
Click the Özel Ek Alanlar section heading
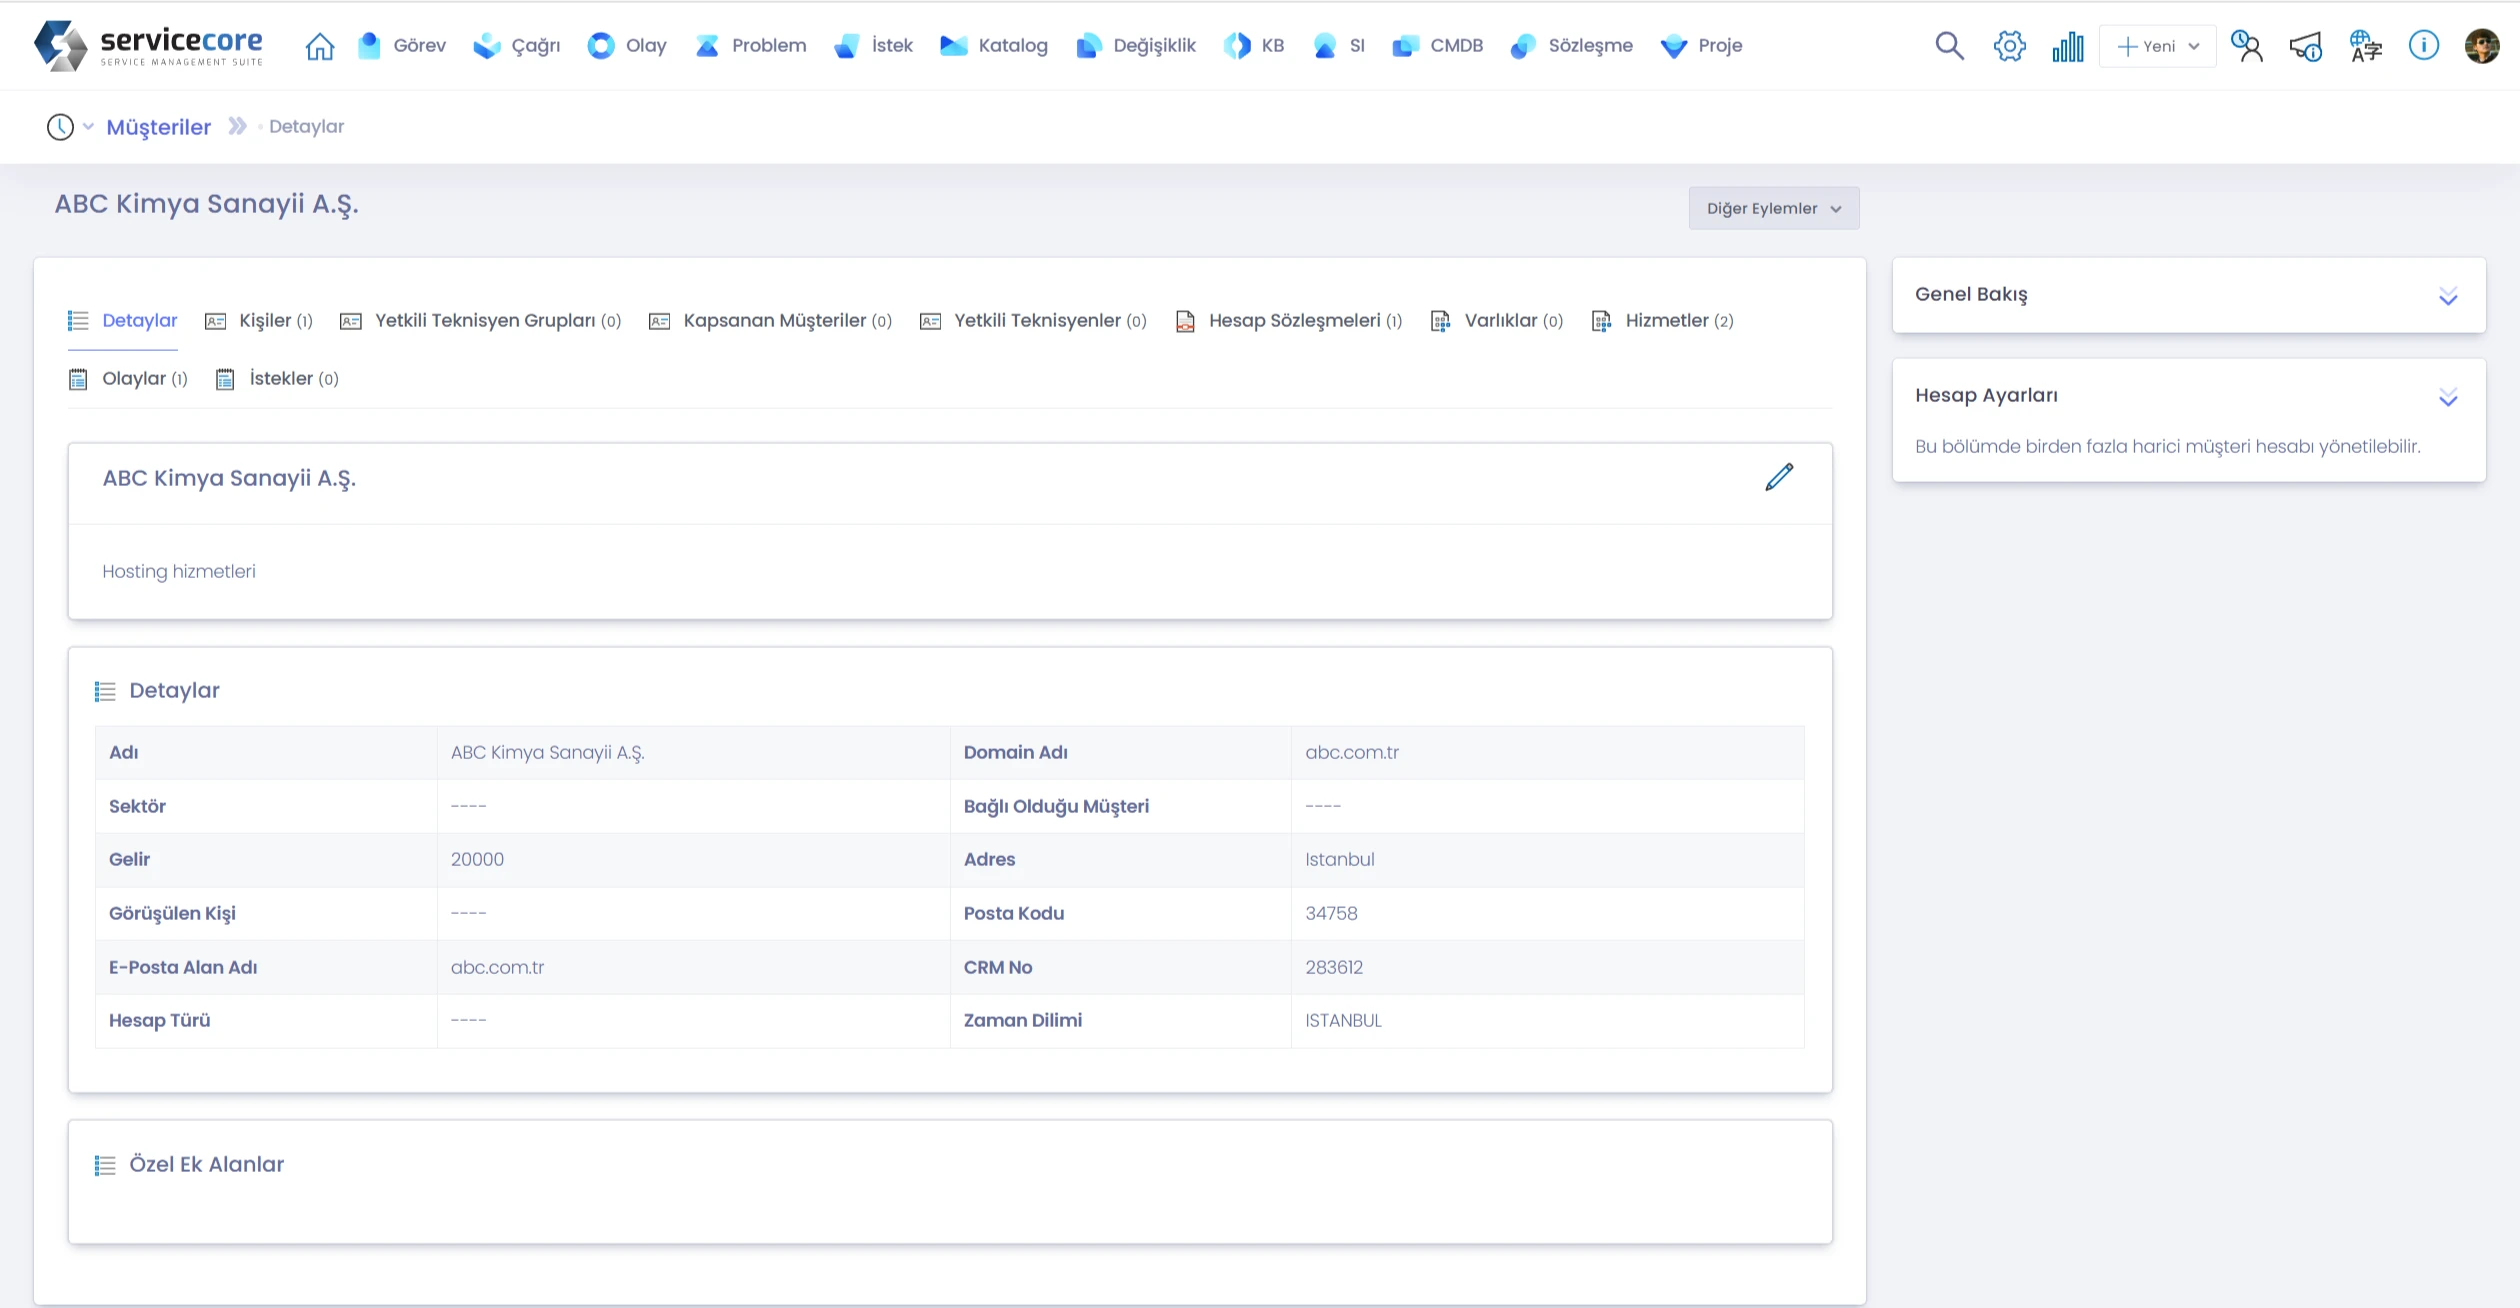click(206, 1165)
